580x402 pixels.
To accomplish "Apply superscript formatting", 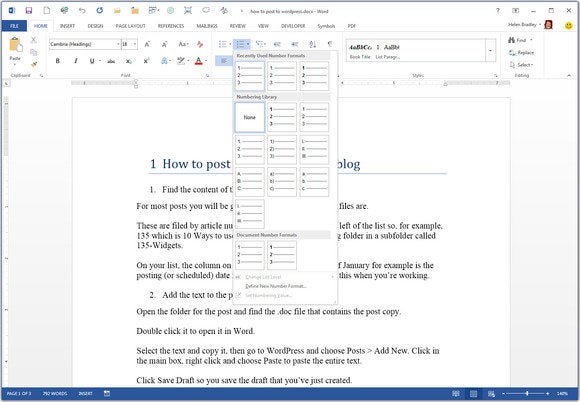I will point(146,61).
